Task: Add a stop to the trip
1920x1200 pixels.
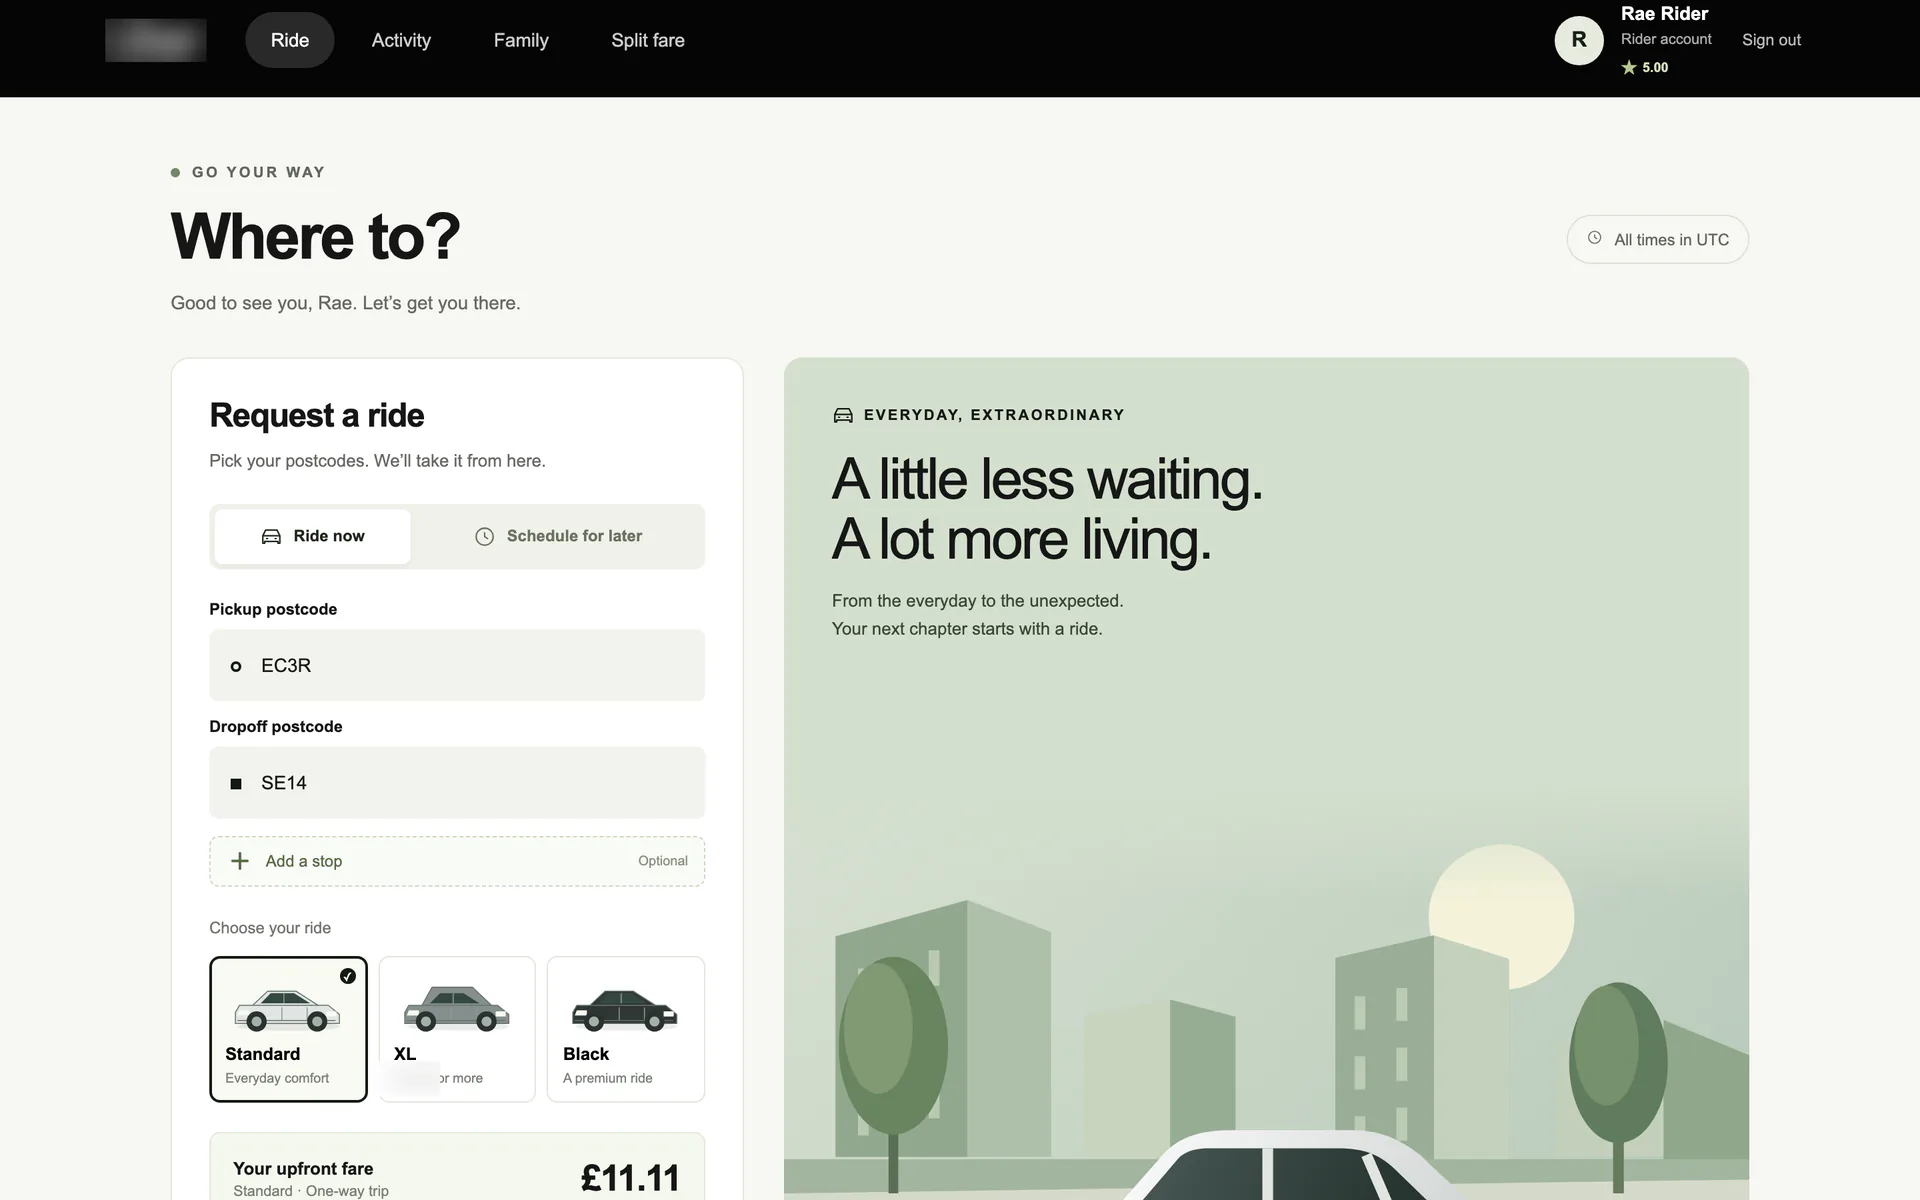Action: pyautogui.click(x=457, y=861)
